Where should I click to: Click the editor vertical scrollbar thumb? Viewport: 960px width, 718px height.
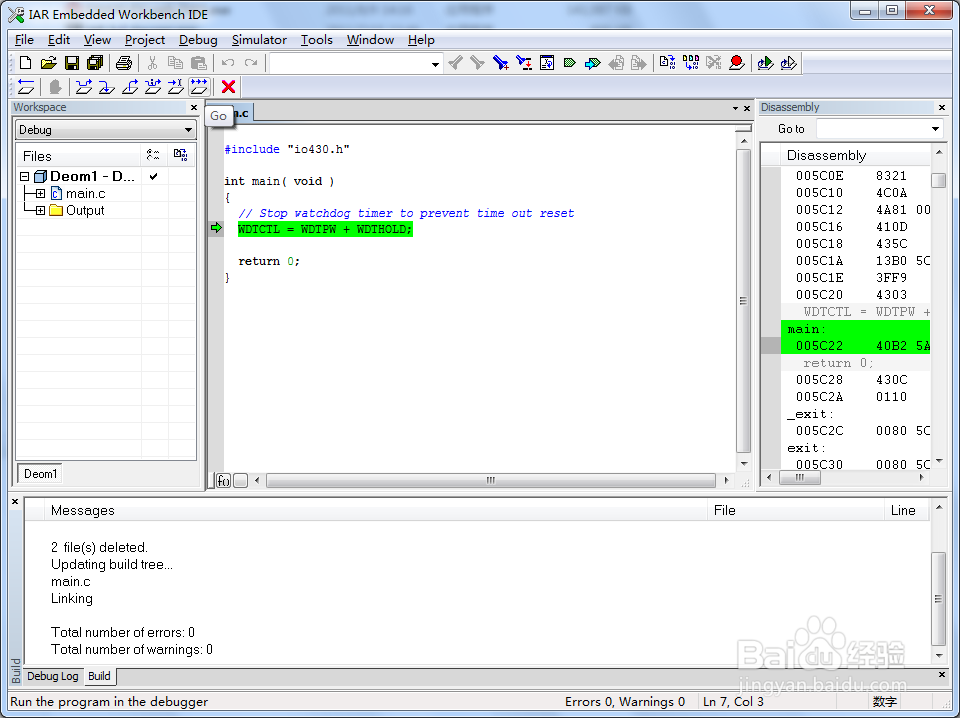(743, 301)
